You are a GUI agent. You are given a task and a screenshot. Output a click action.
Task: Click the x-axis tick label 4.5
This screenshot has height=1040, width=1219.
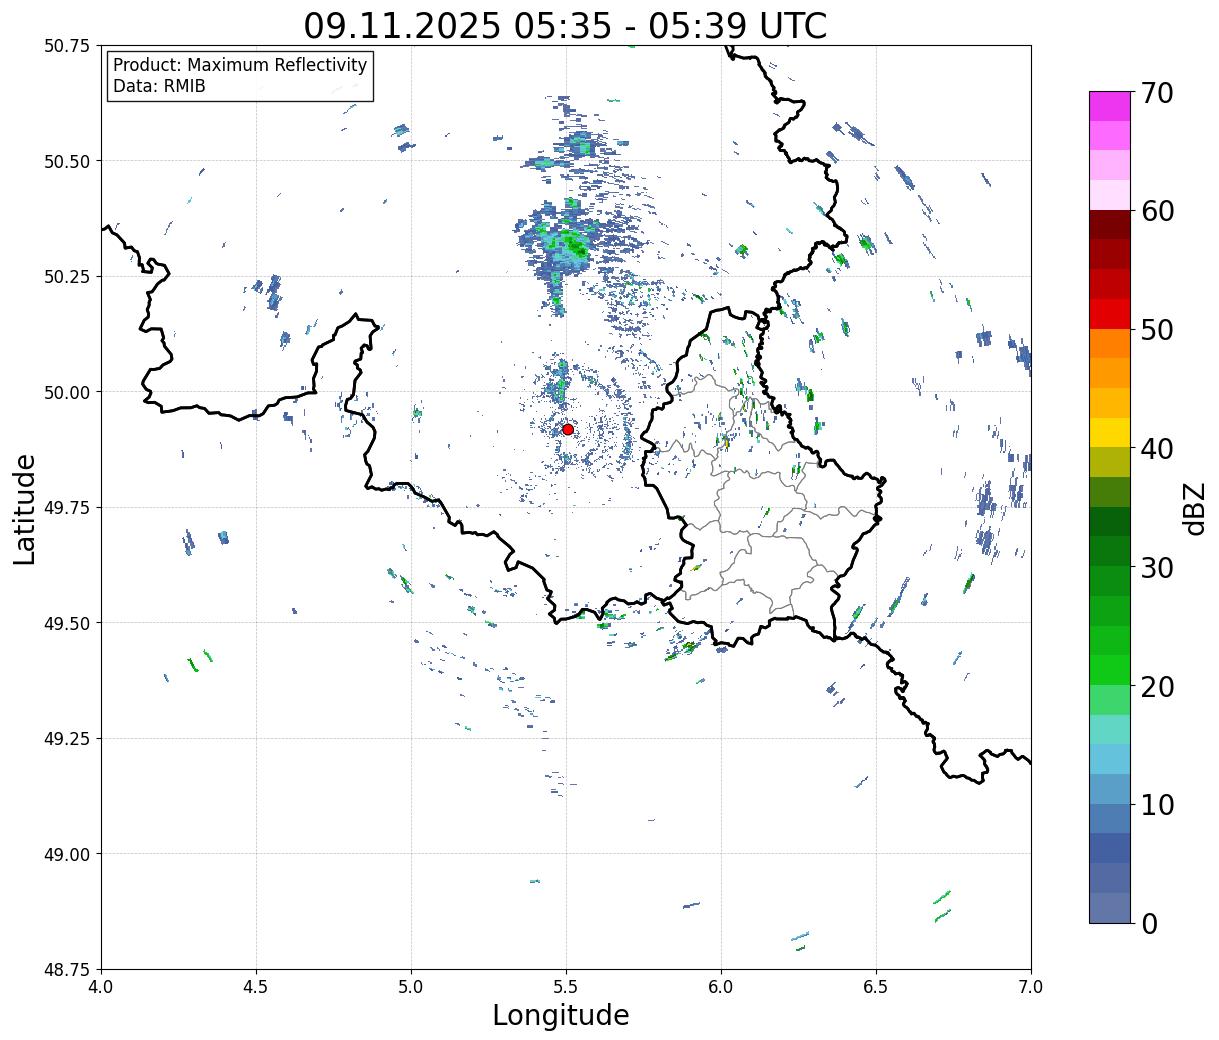pos(256,987)
